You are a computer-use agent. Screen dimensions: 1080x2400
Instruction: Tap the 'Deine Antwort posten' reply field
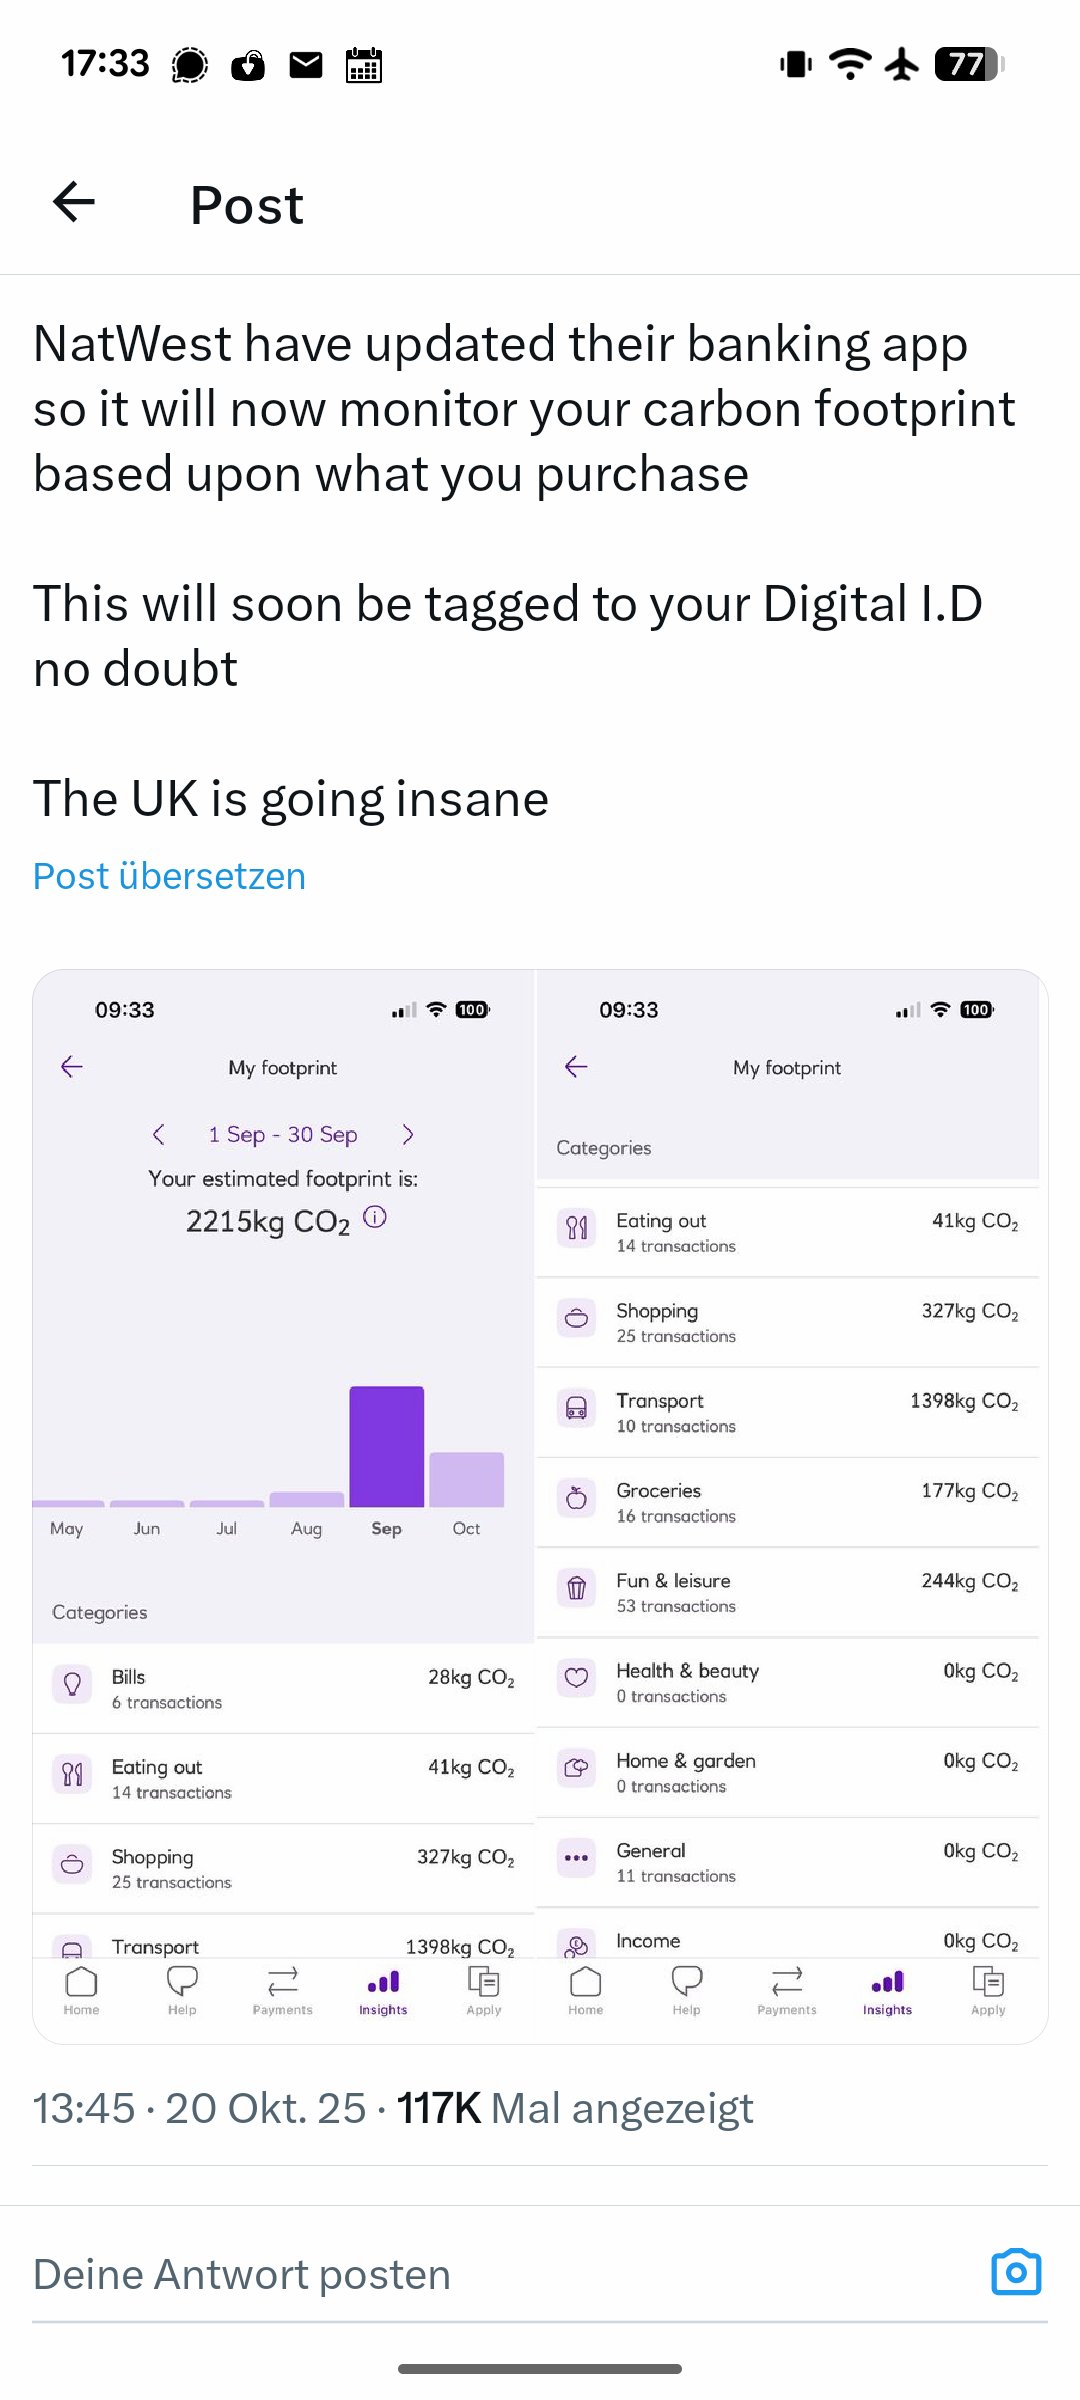(500, 2274)
